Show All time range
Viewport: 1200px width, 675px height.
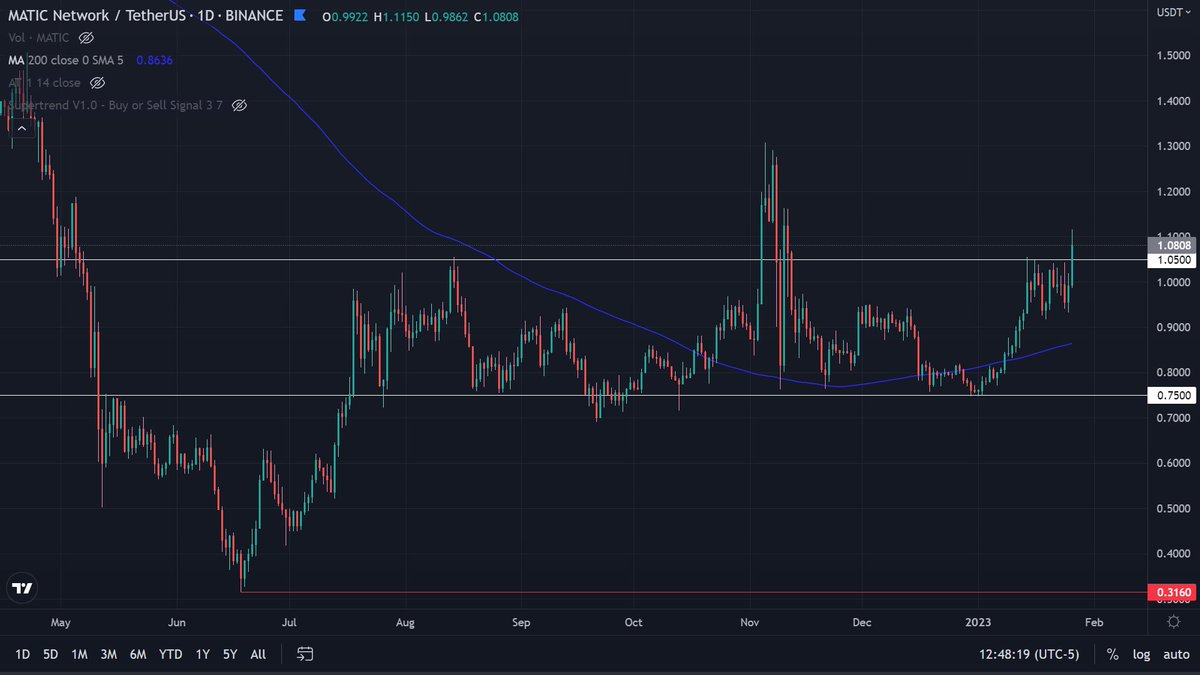point(258,654)
